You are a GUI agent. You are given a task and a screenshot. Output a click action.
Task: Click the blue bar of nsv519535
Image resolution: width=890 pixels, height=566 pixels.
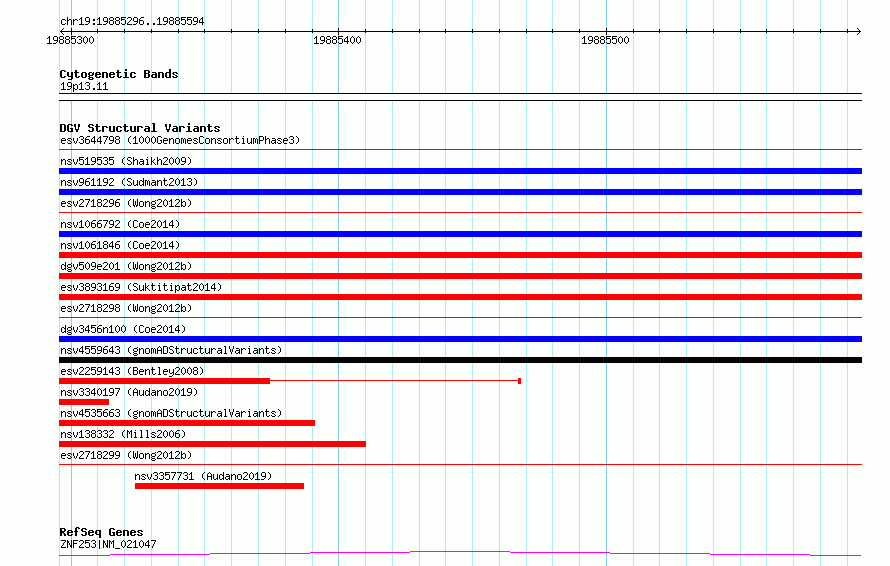[460, 171]
